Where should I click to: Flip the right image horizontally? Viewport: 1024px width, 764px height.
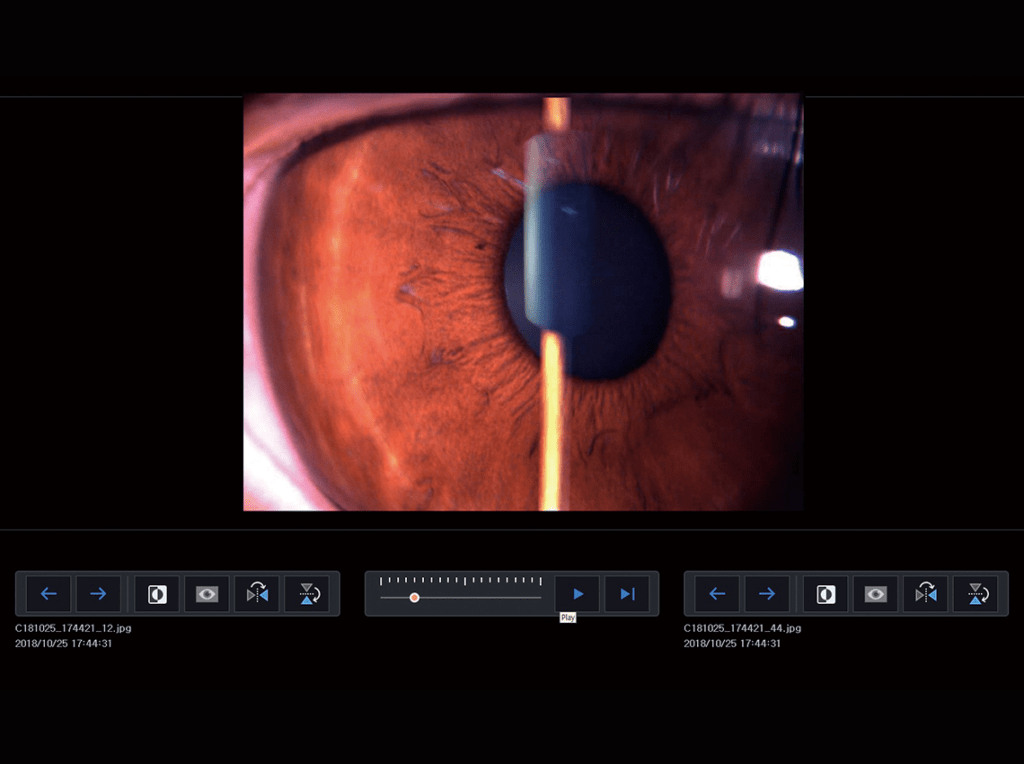pos(924,593)
